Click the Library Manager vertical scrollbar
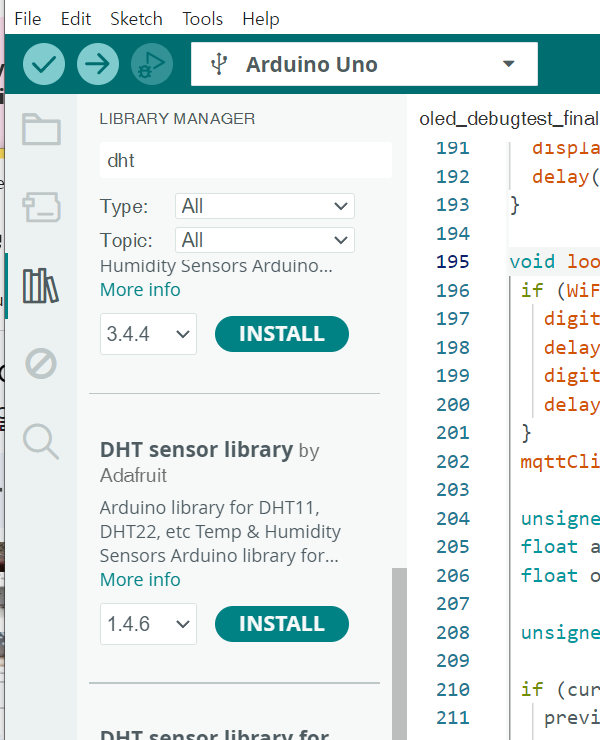 (x=399, y=654)
